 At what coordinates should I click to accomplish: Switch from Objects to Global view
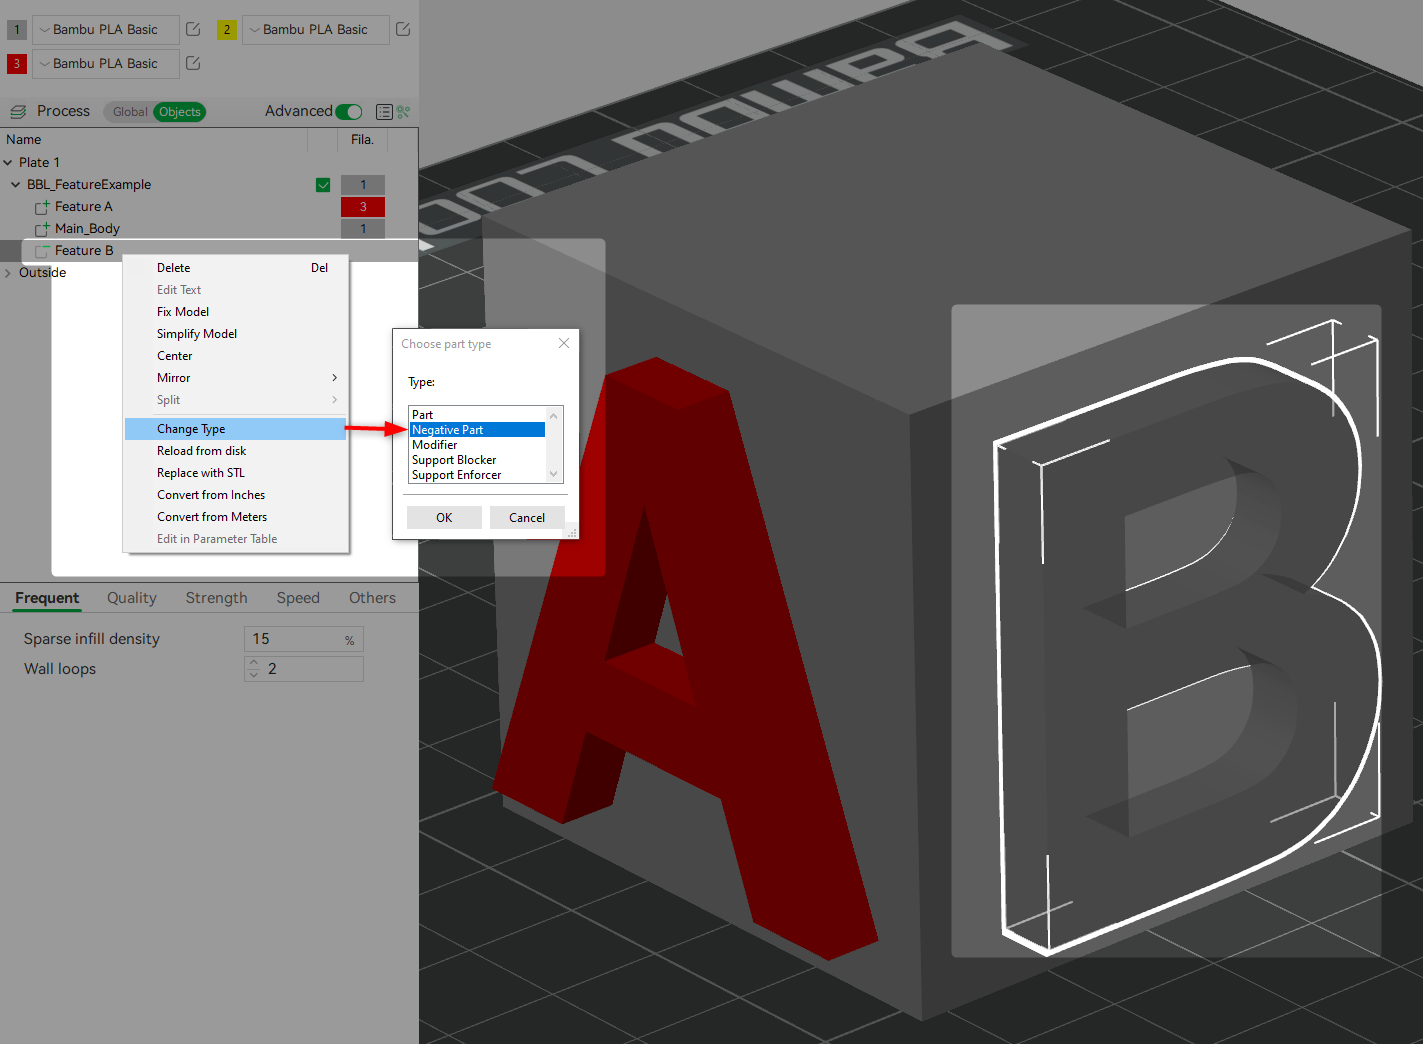[x=129, y=111]
